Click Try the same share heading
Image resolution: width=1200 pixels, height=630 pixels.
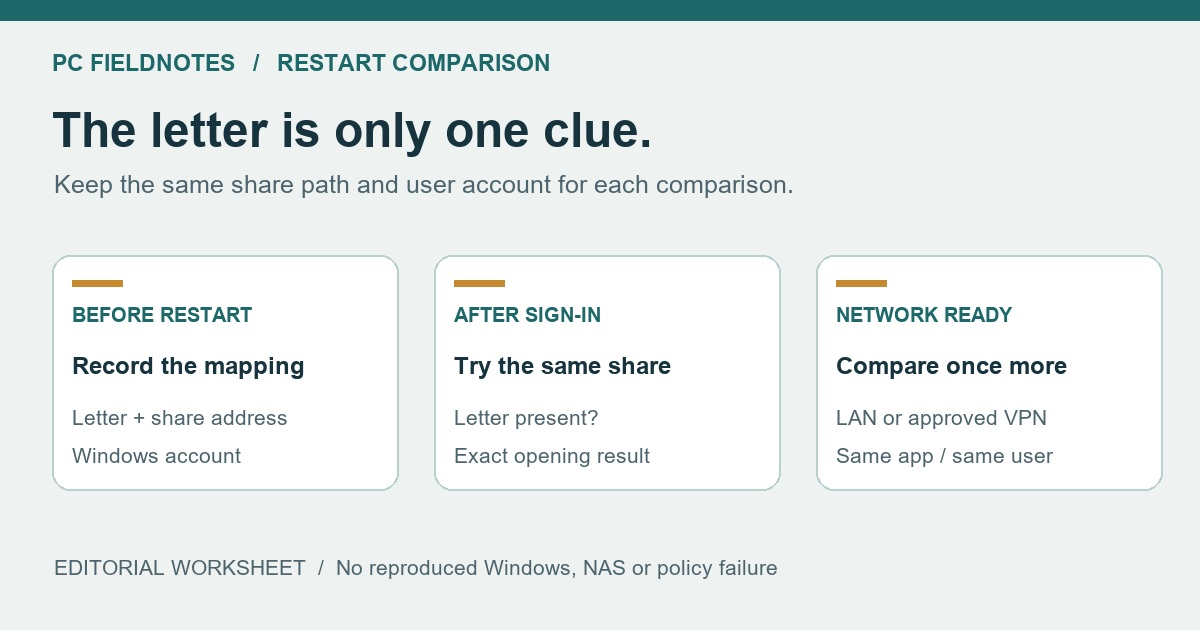(x=562, y=366)
